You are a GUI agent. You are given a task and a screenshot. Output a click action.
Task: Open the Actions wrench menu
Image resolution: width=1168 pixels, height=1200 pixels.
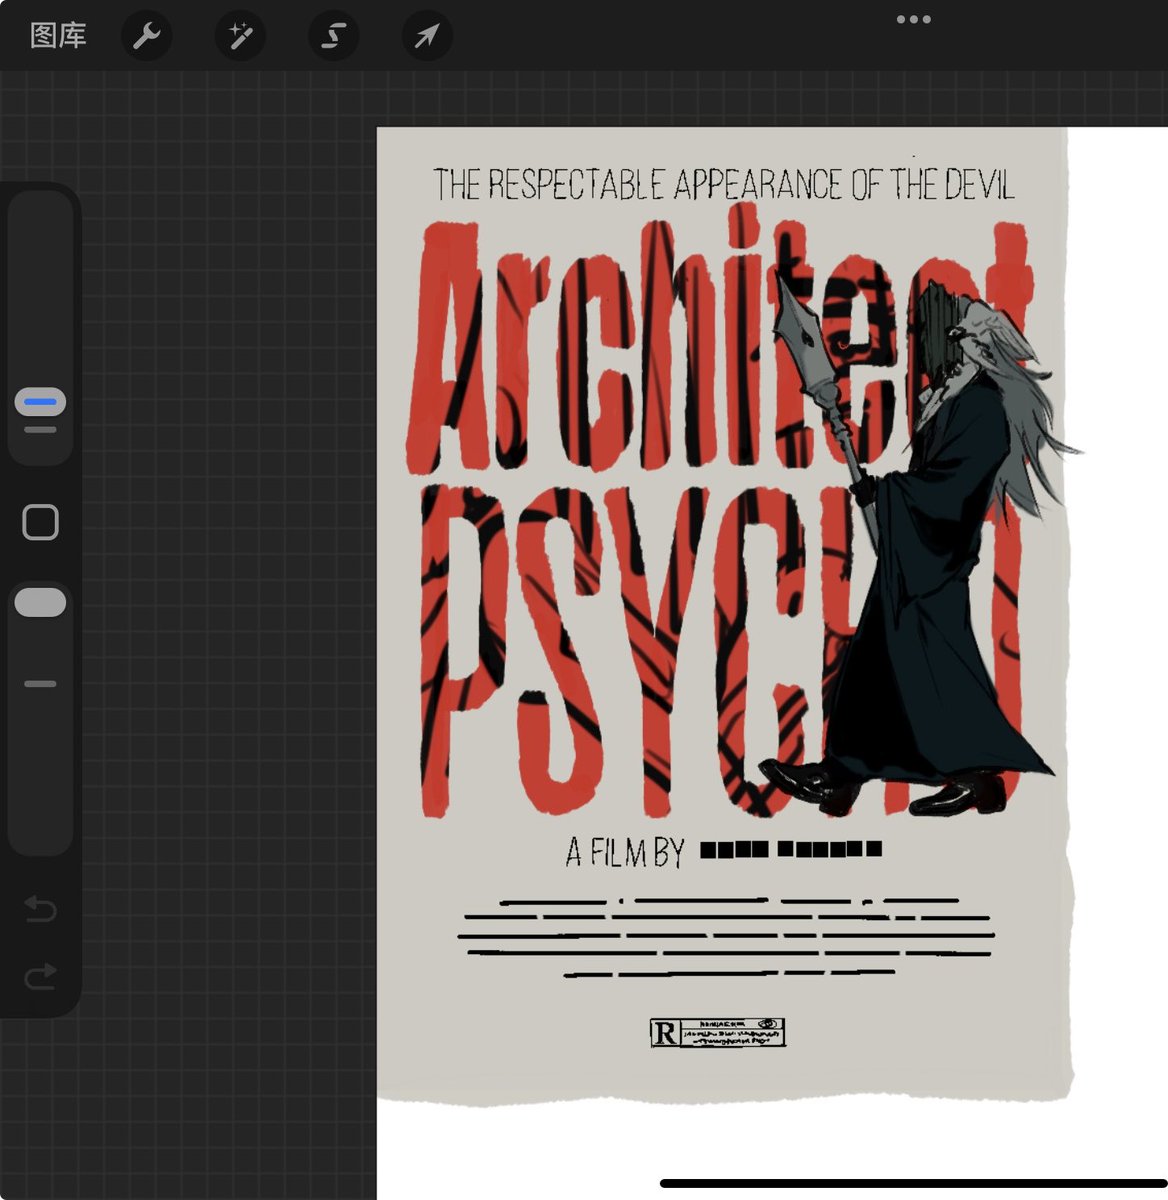[x=147, y=37]
